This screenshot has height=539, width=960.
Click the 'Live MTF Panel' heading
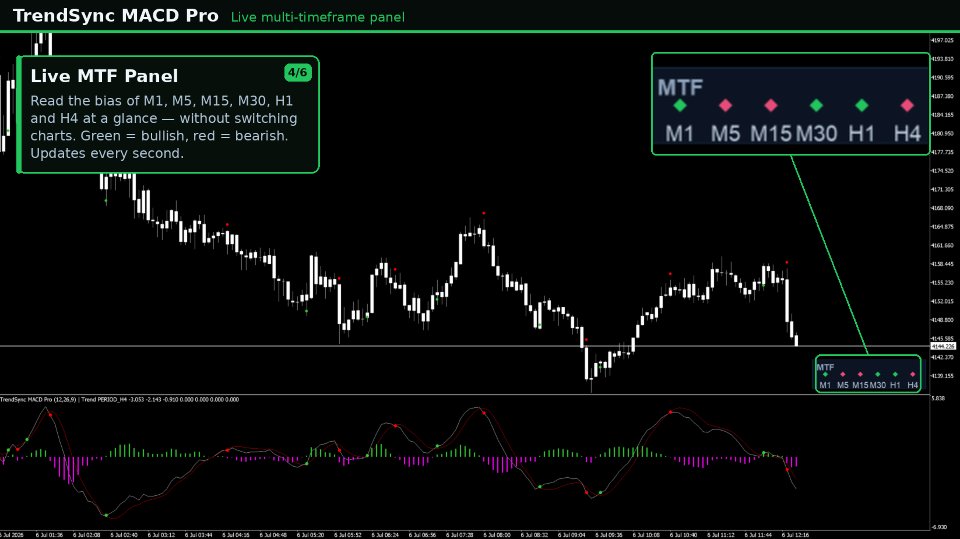[104, 76]
